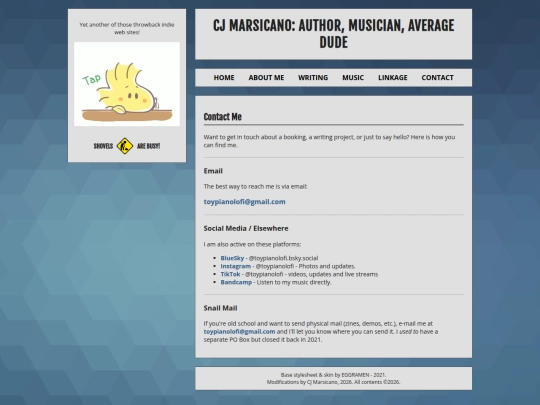Click the text "I am also active on these platforms:"

pyautogui.click(x=252, y=245)
